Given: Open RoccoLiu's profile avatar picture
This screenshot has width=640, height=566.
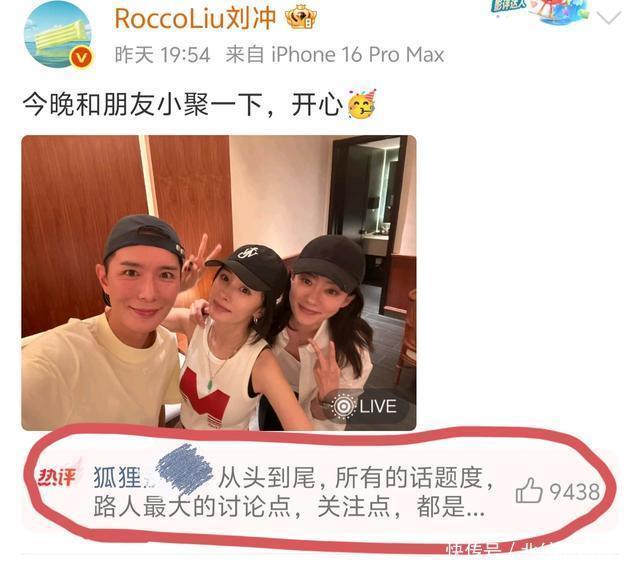Looking at the screenshot, I should tap(58, 35).
